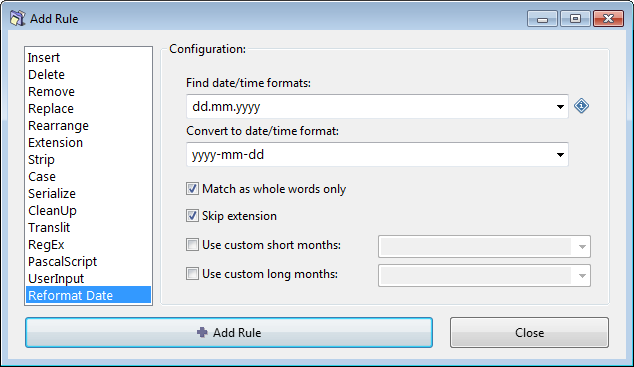
Task: Enable Use custom long months
Action: click(x=192, y=274)
